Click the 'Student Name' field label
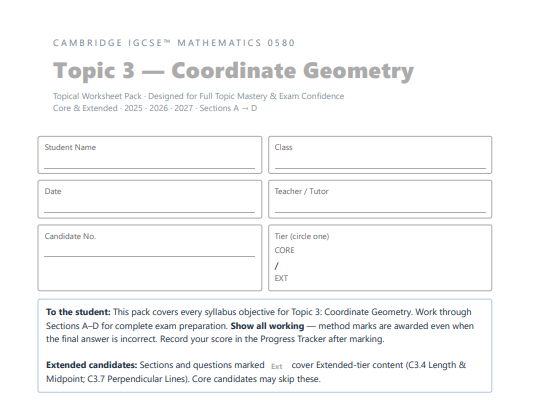Screen dimensions: 534x401 pyautogui.click(x=70, y=148)
